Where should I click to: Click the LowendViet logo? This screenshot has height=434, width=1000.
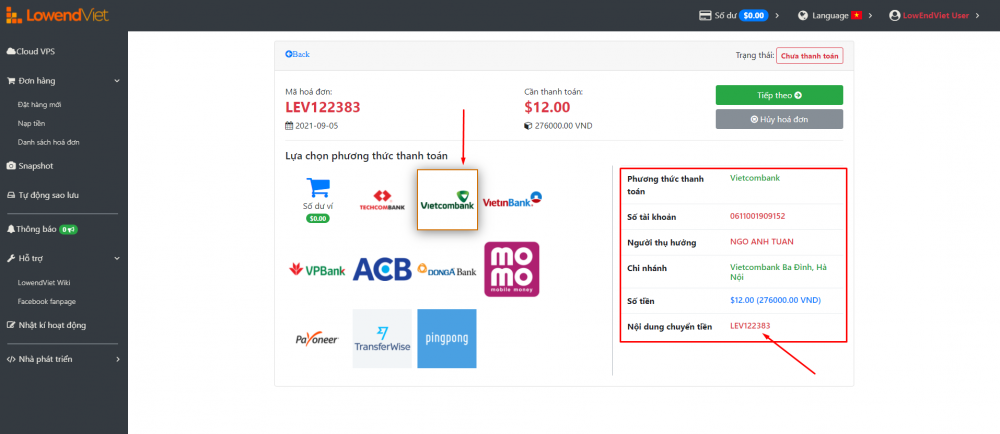click(57, 15)
